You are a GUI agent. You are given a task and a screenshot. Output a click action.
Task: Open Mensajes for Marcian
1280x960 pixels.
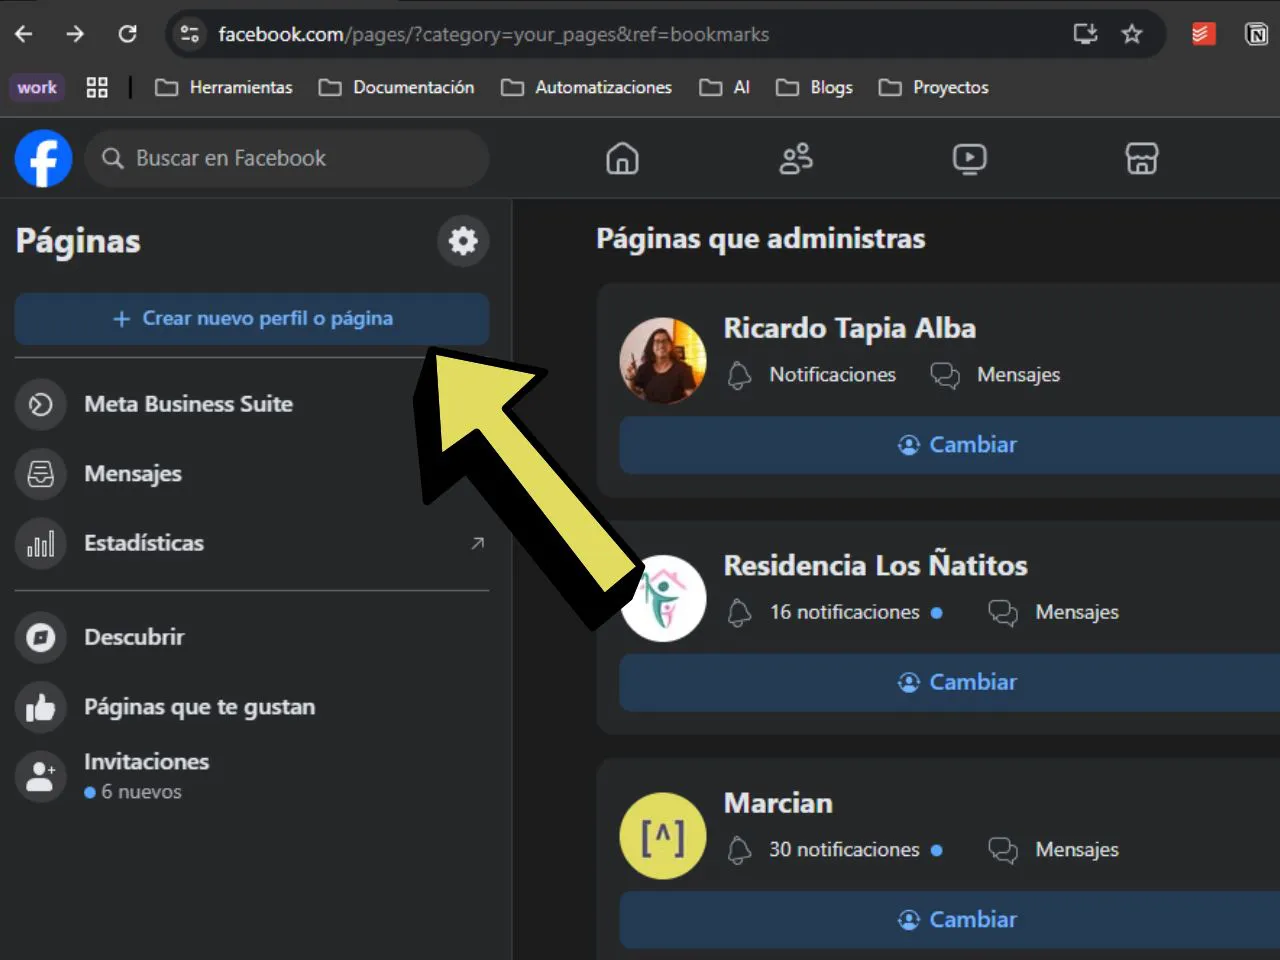[x=1053, y=850]
